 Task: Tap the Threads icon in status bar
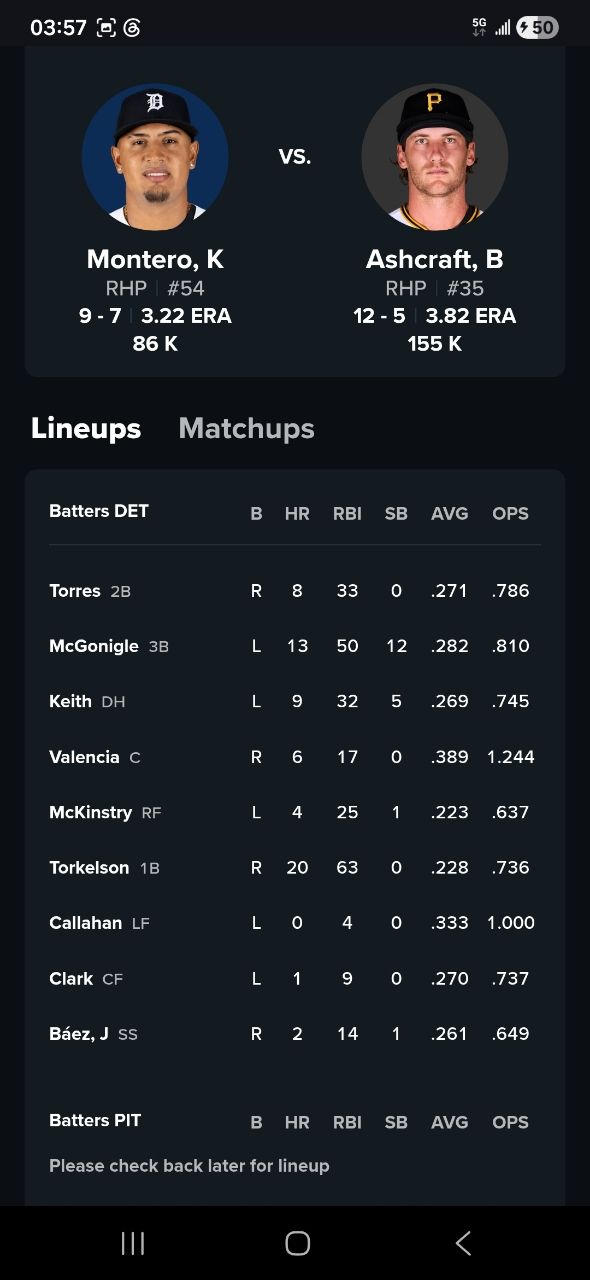click(132, 28)
